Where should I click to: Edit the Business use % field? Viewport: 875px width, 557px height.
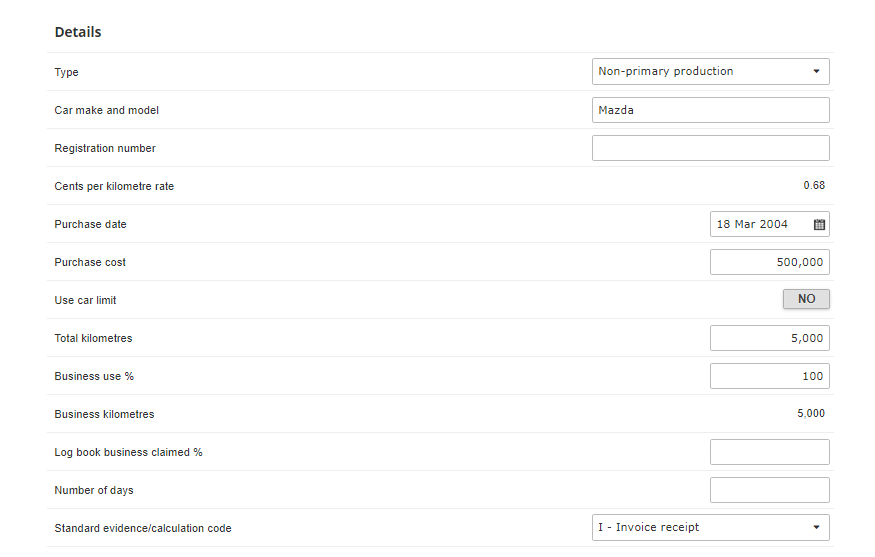tap(769, 376)
